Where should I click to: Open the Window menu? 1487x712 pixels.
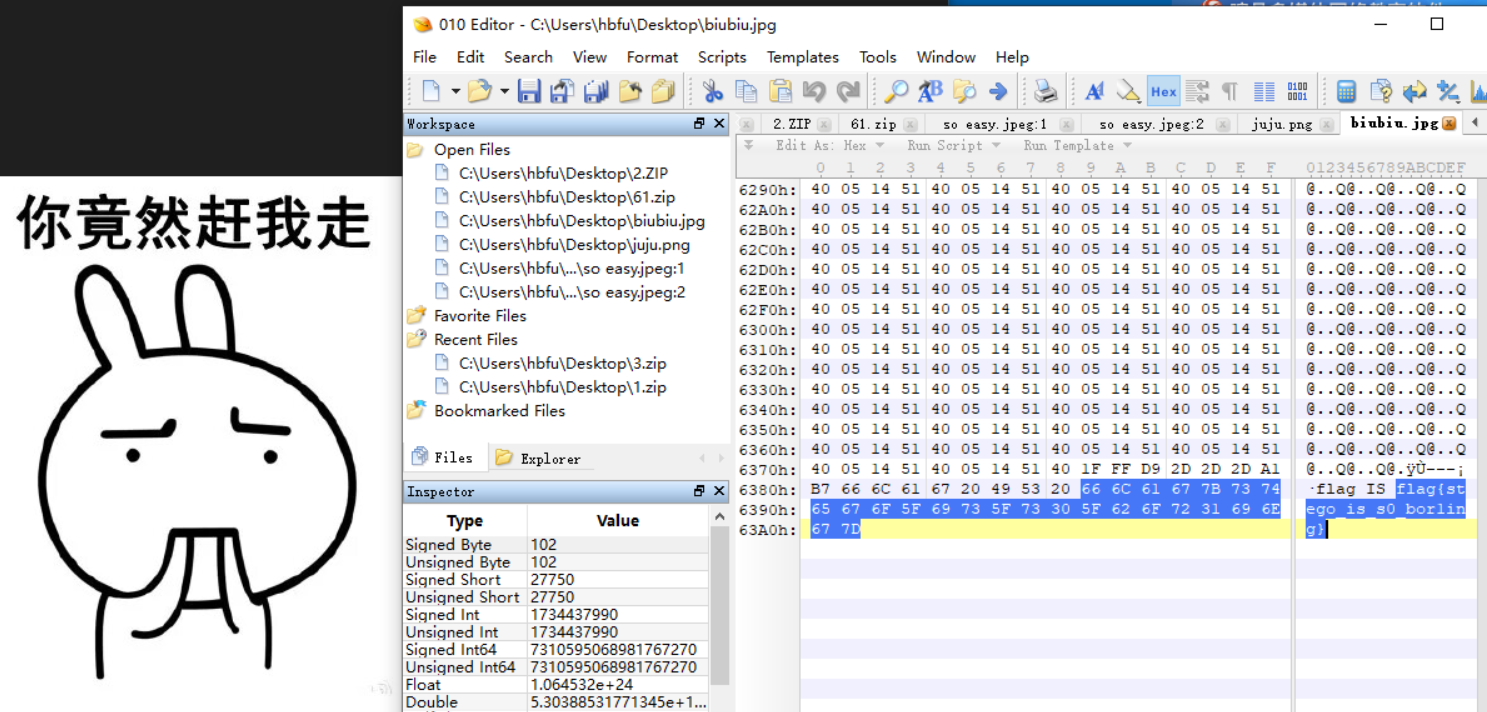tap(946, 57)
